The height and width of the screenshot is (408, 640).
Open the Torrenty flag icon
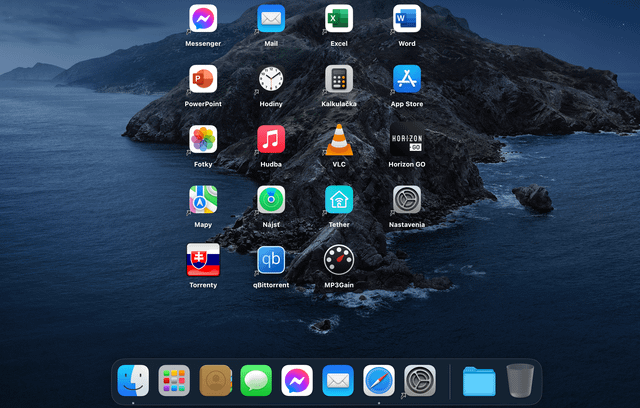(203, 260)
